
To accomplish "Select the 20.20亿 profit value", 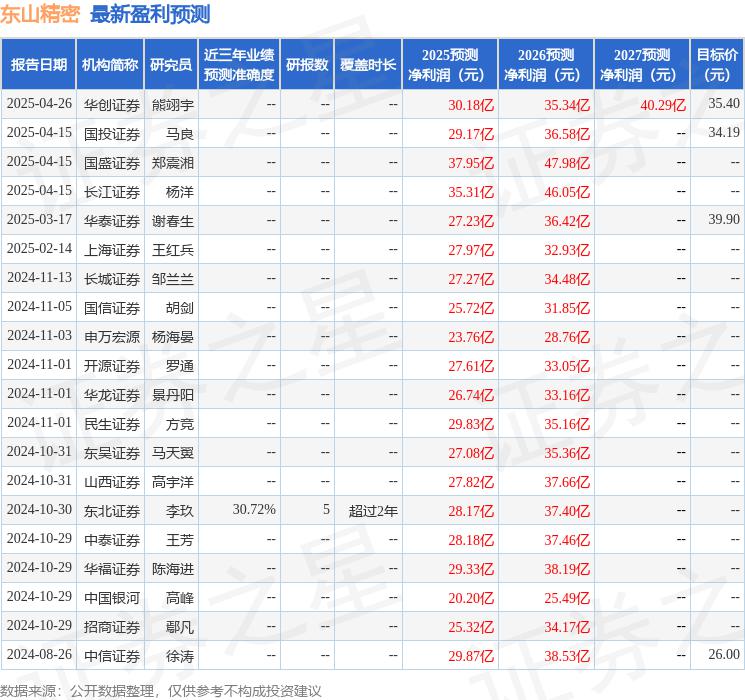I will [x=471, y=598].
